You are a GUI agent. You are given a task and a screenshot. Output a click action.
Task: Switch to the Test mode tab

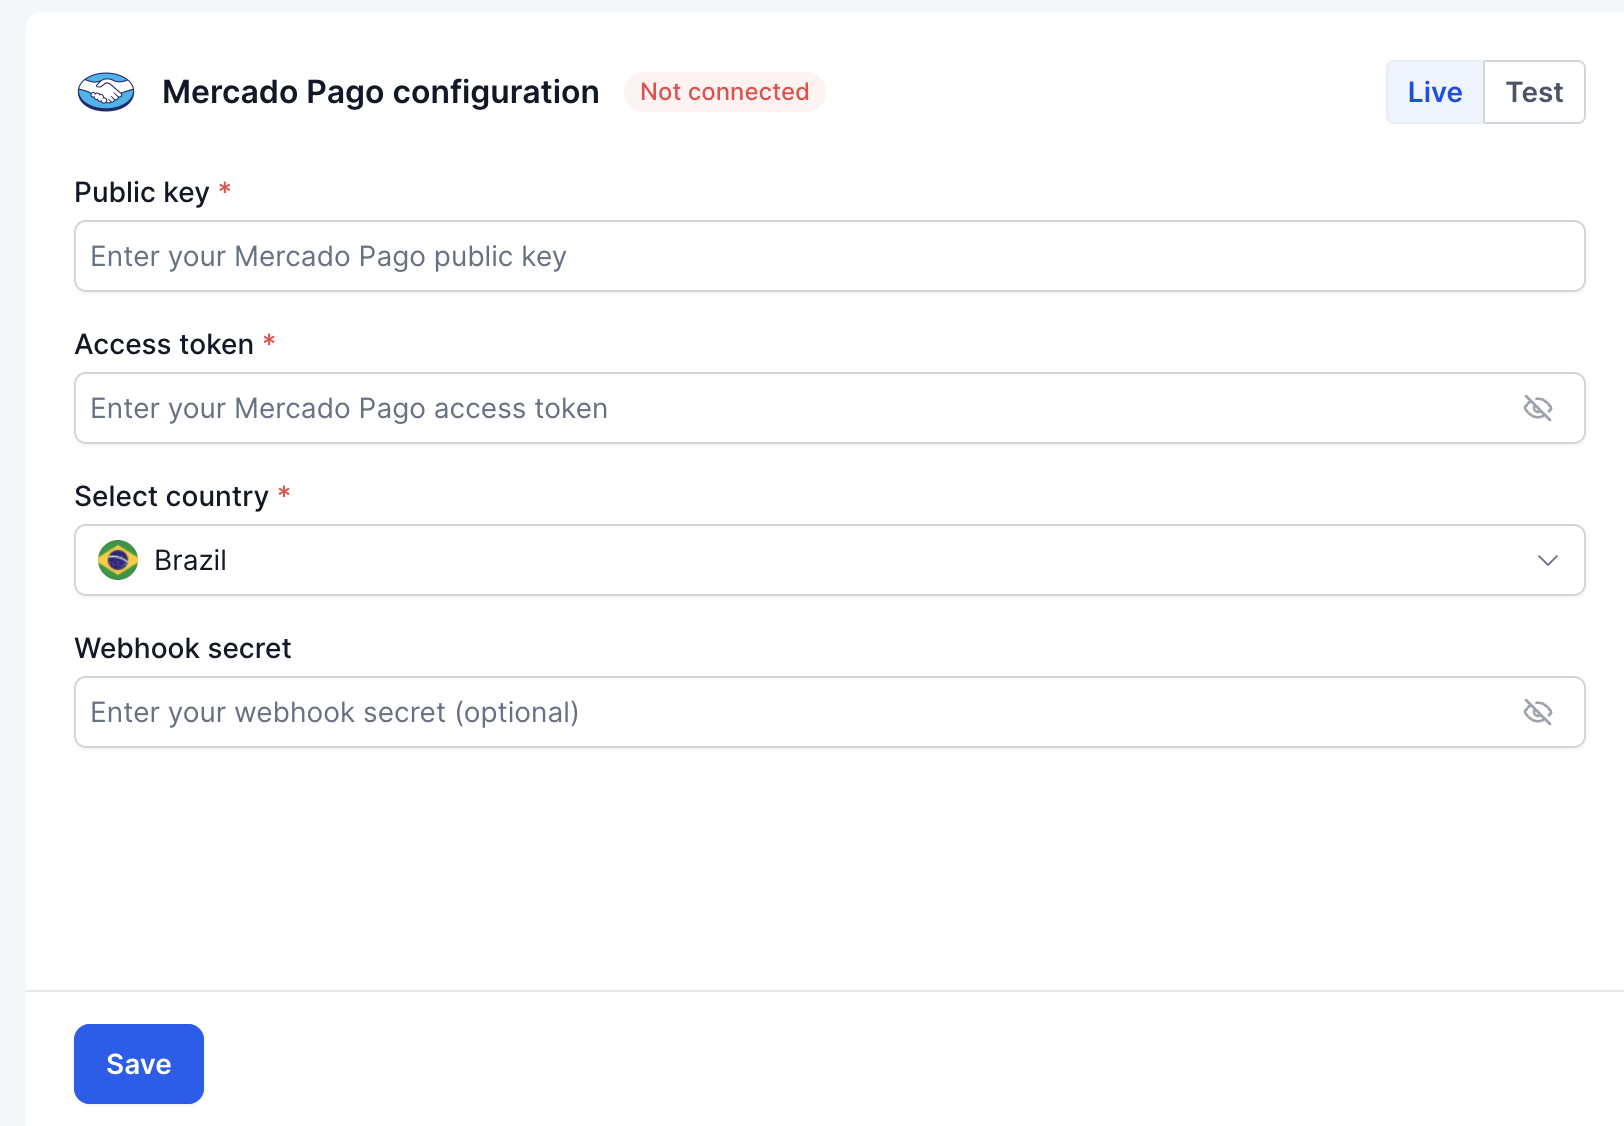point(1534,92)
